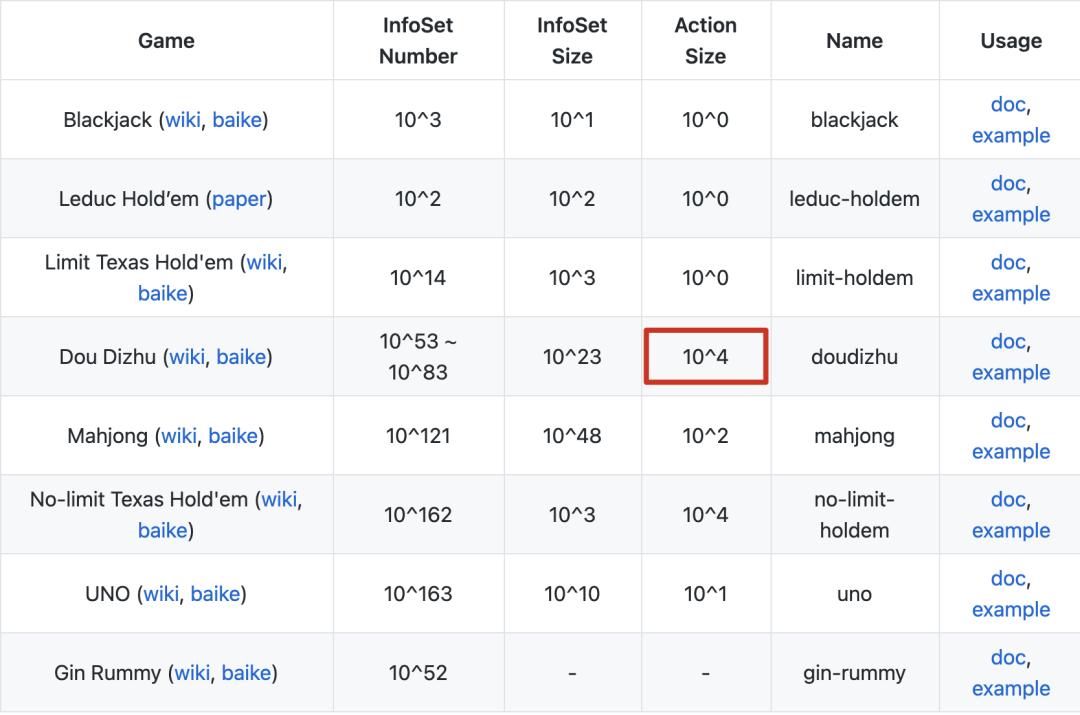Open the example link for leduc-holdem
Image resolution: width=1080 pixels, height=715 pixels.
coord(1010,215)
